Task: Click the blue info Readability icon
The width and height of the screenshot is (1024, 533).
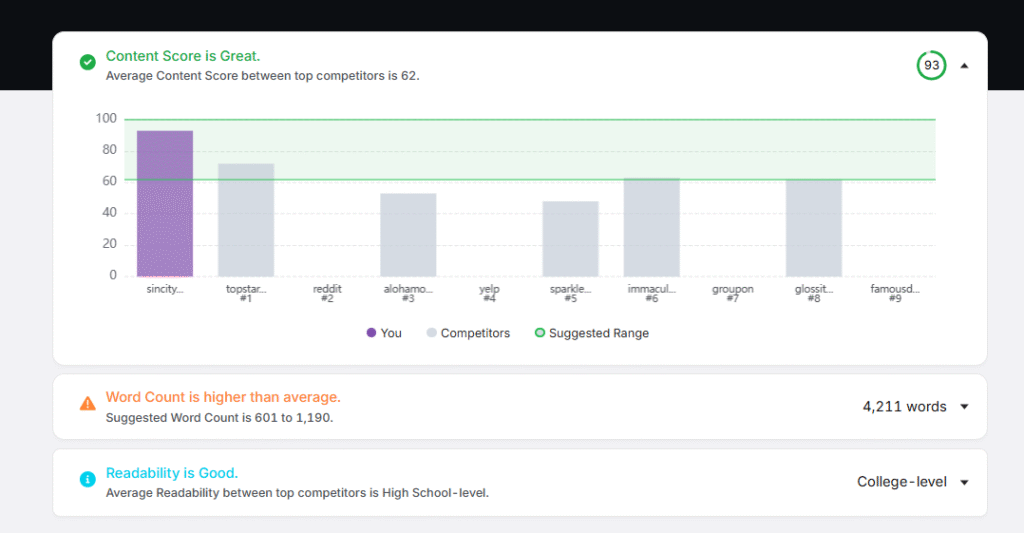Action: tap(88, 479)
